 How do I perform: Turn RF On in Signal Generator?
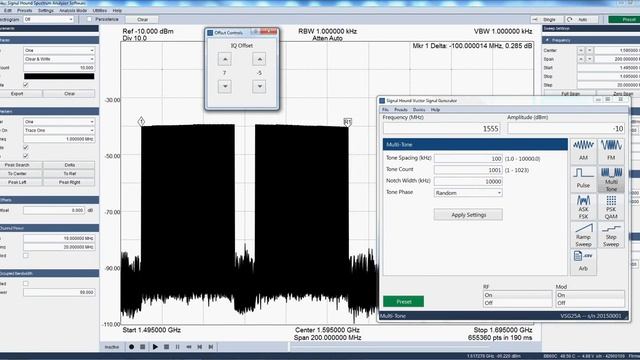tap(518, 295)
